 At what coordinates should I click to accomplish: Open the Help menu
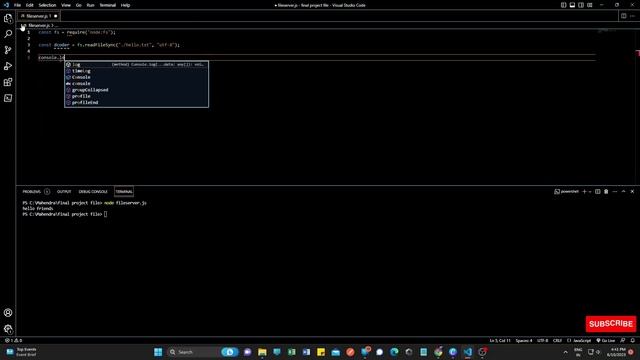point(125,5)
